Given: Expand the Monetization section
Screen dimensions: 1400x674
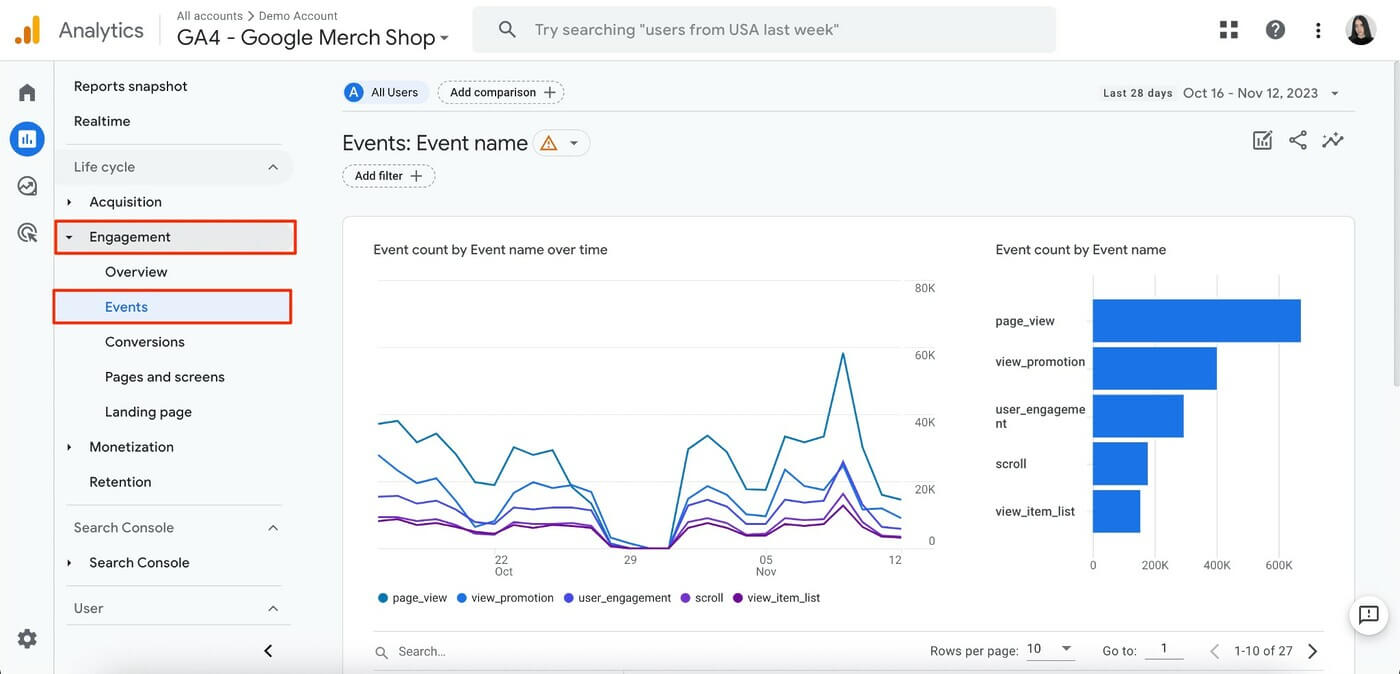Looking at the screenshot, I should 131,447.
